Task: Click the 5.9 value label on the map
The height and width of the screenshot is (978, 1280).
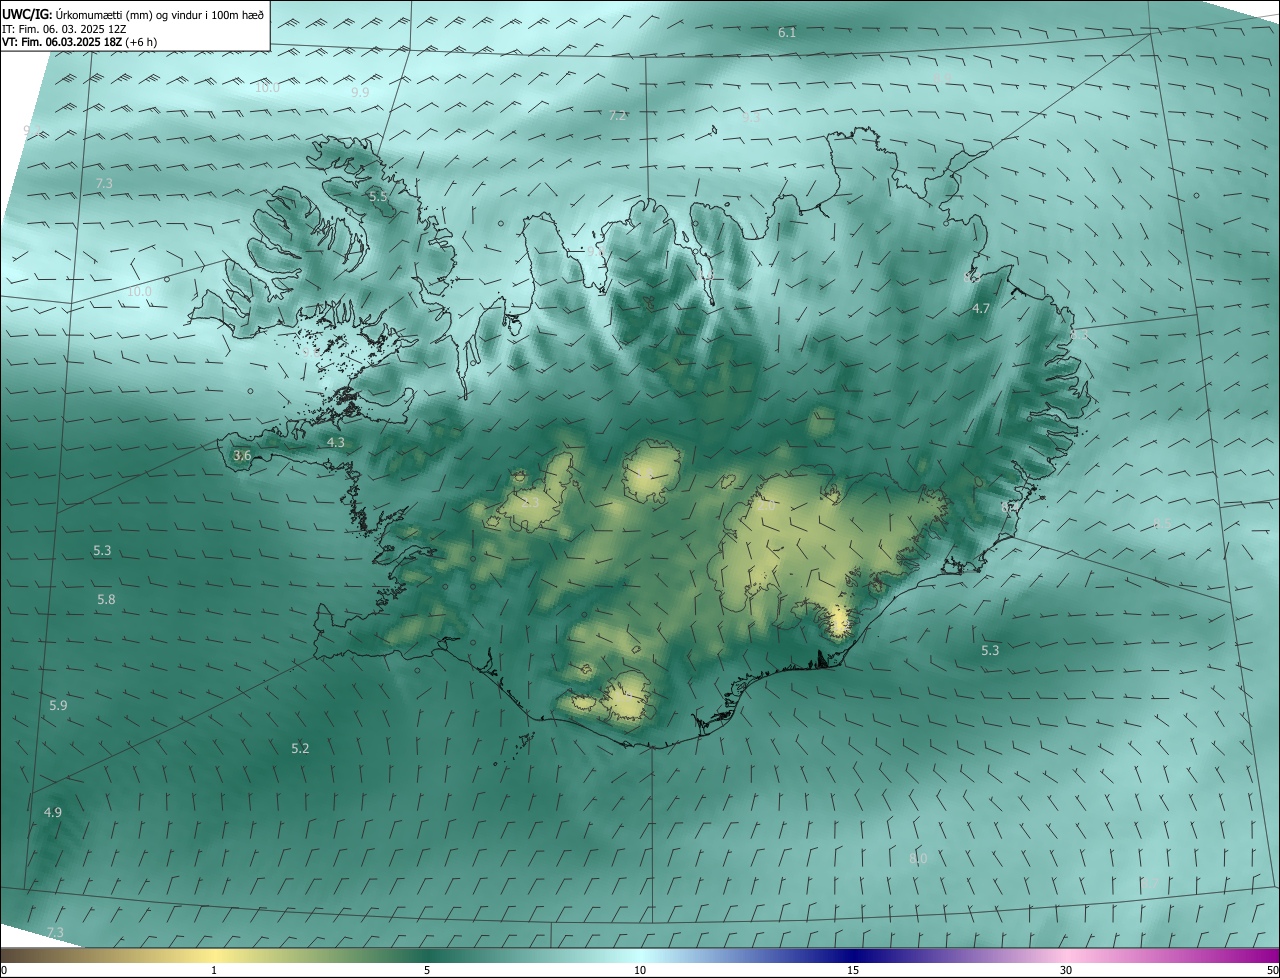Action: point(58,706)
